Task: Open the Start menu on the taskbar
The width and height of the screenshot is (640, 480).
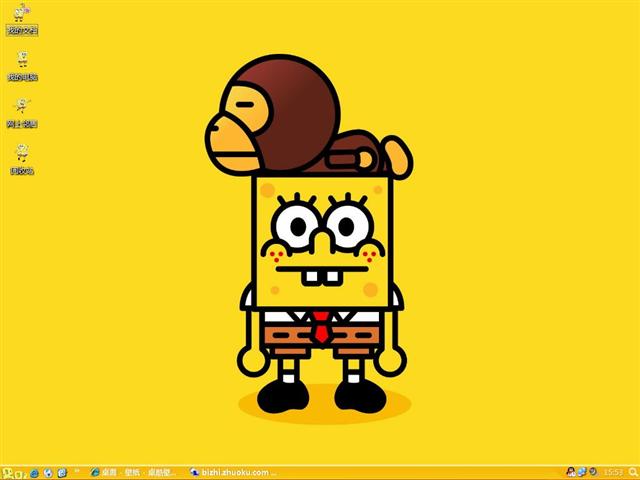Action: tap(13, 473)
